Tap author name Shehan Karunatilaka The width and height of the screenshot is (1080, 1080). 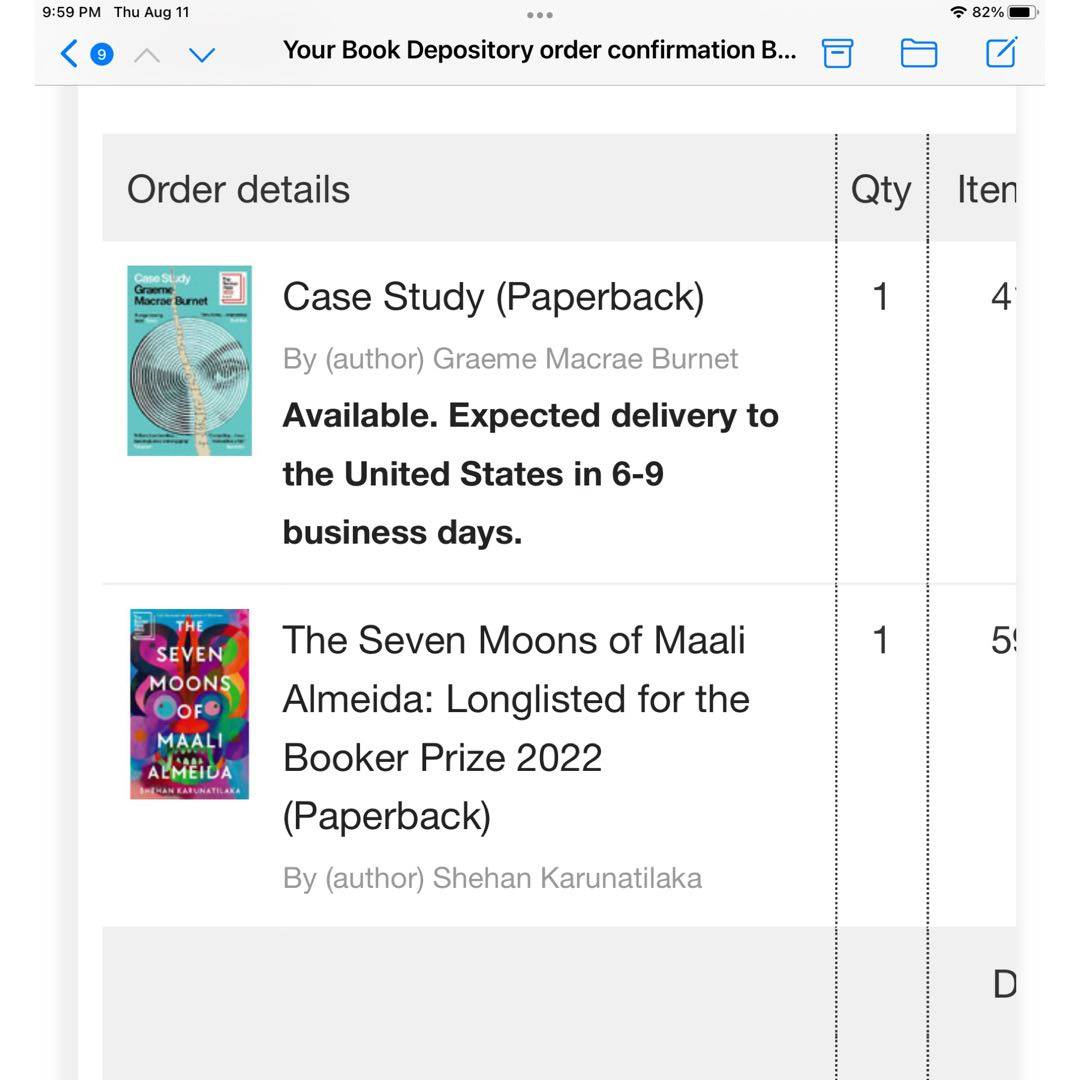pyautogui.click(x=567, y=878)
